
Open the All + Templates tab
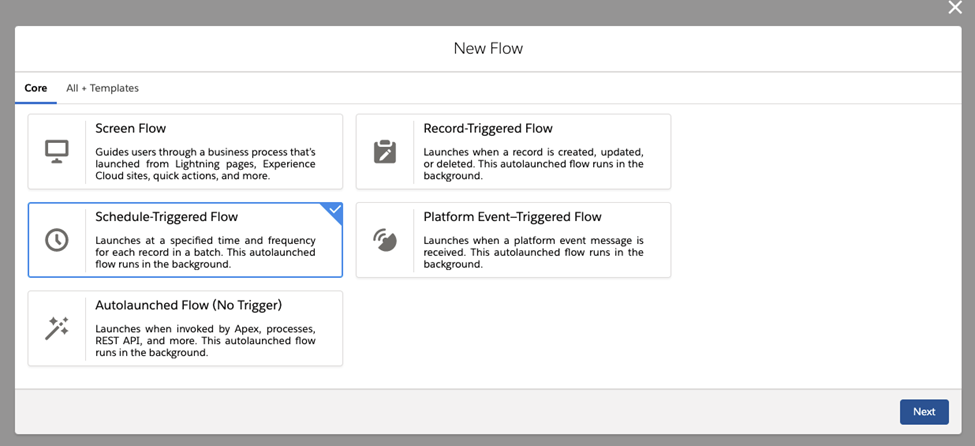[x=103, y=88]
